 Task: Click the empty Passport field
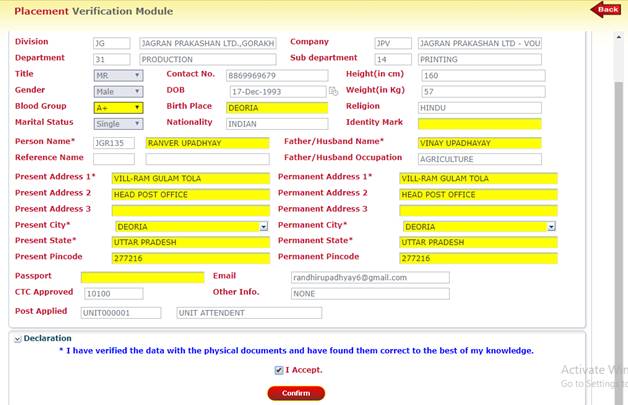click(x=143, y=277)
